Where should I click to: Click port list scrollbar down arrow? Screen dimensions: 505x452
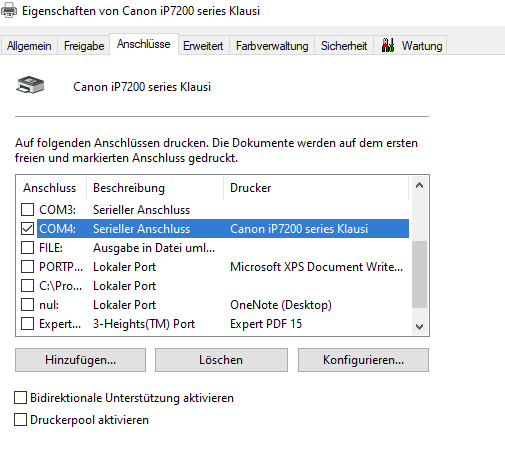coord(420,327)
